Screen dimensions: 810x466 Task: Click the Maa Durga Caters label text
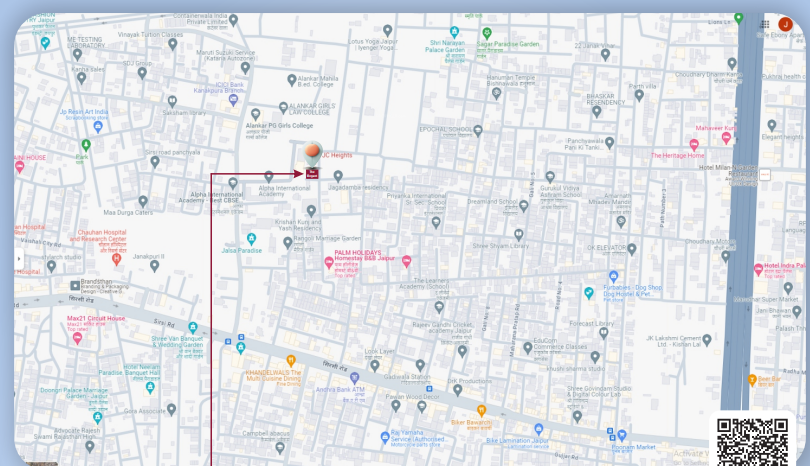tap(128, 212)
